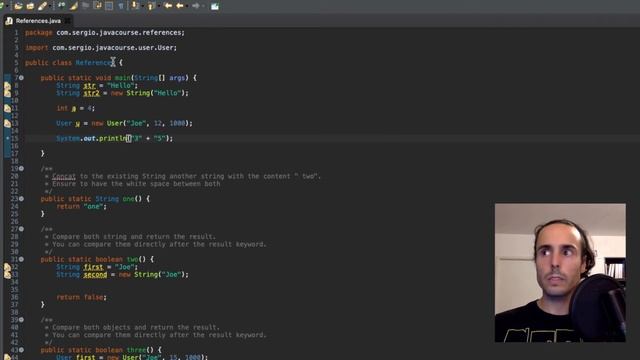Click the underlined word Concat in the comment

[x=64, y=176]
